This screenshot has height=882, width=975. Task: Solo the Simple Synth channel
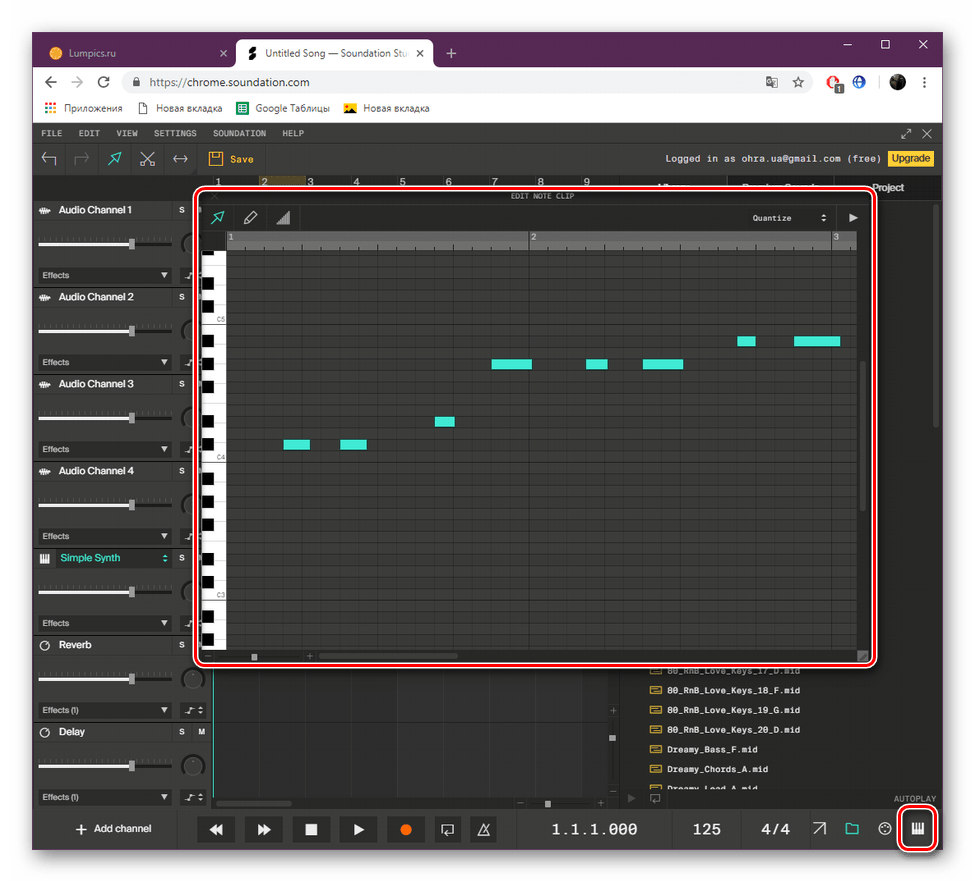point(181,558)
